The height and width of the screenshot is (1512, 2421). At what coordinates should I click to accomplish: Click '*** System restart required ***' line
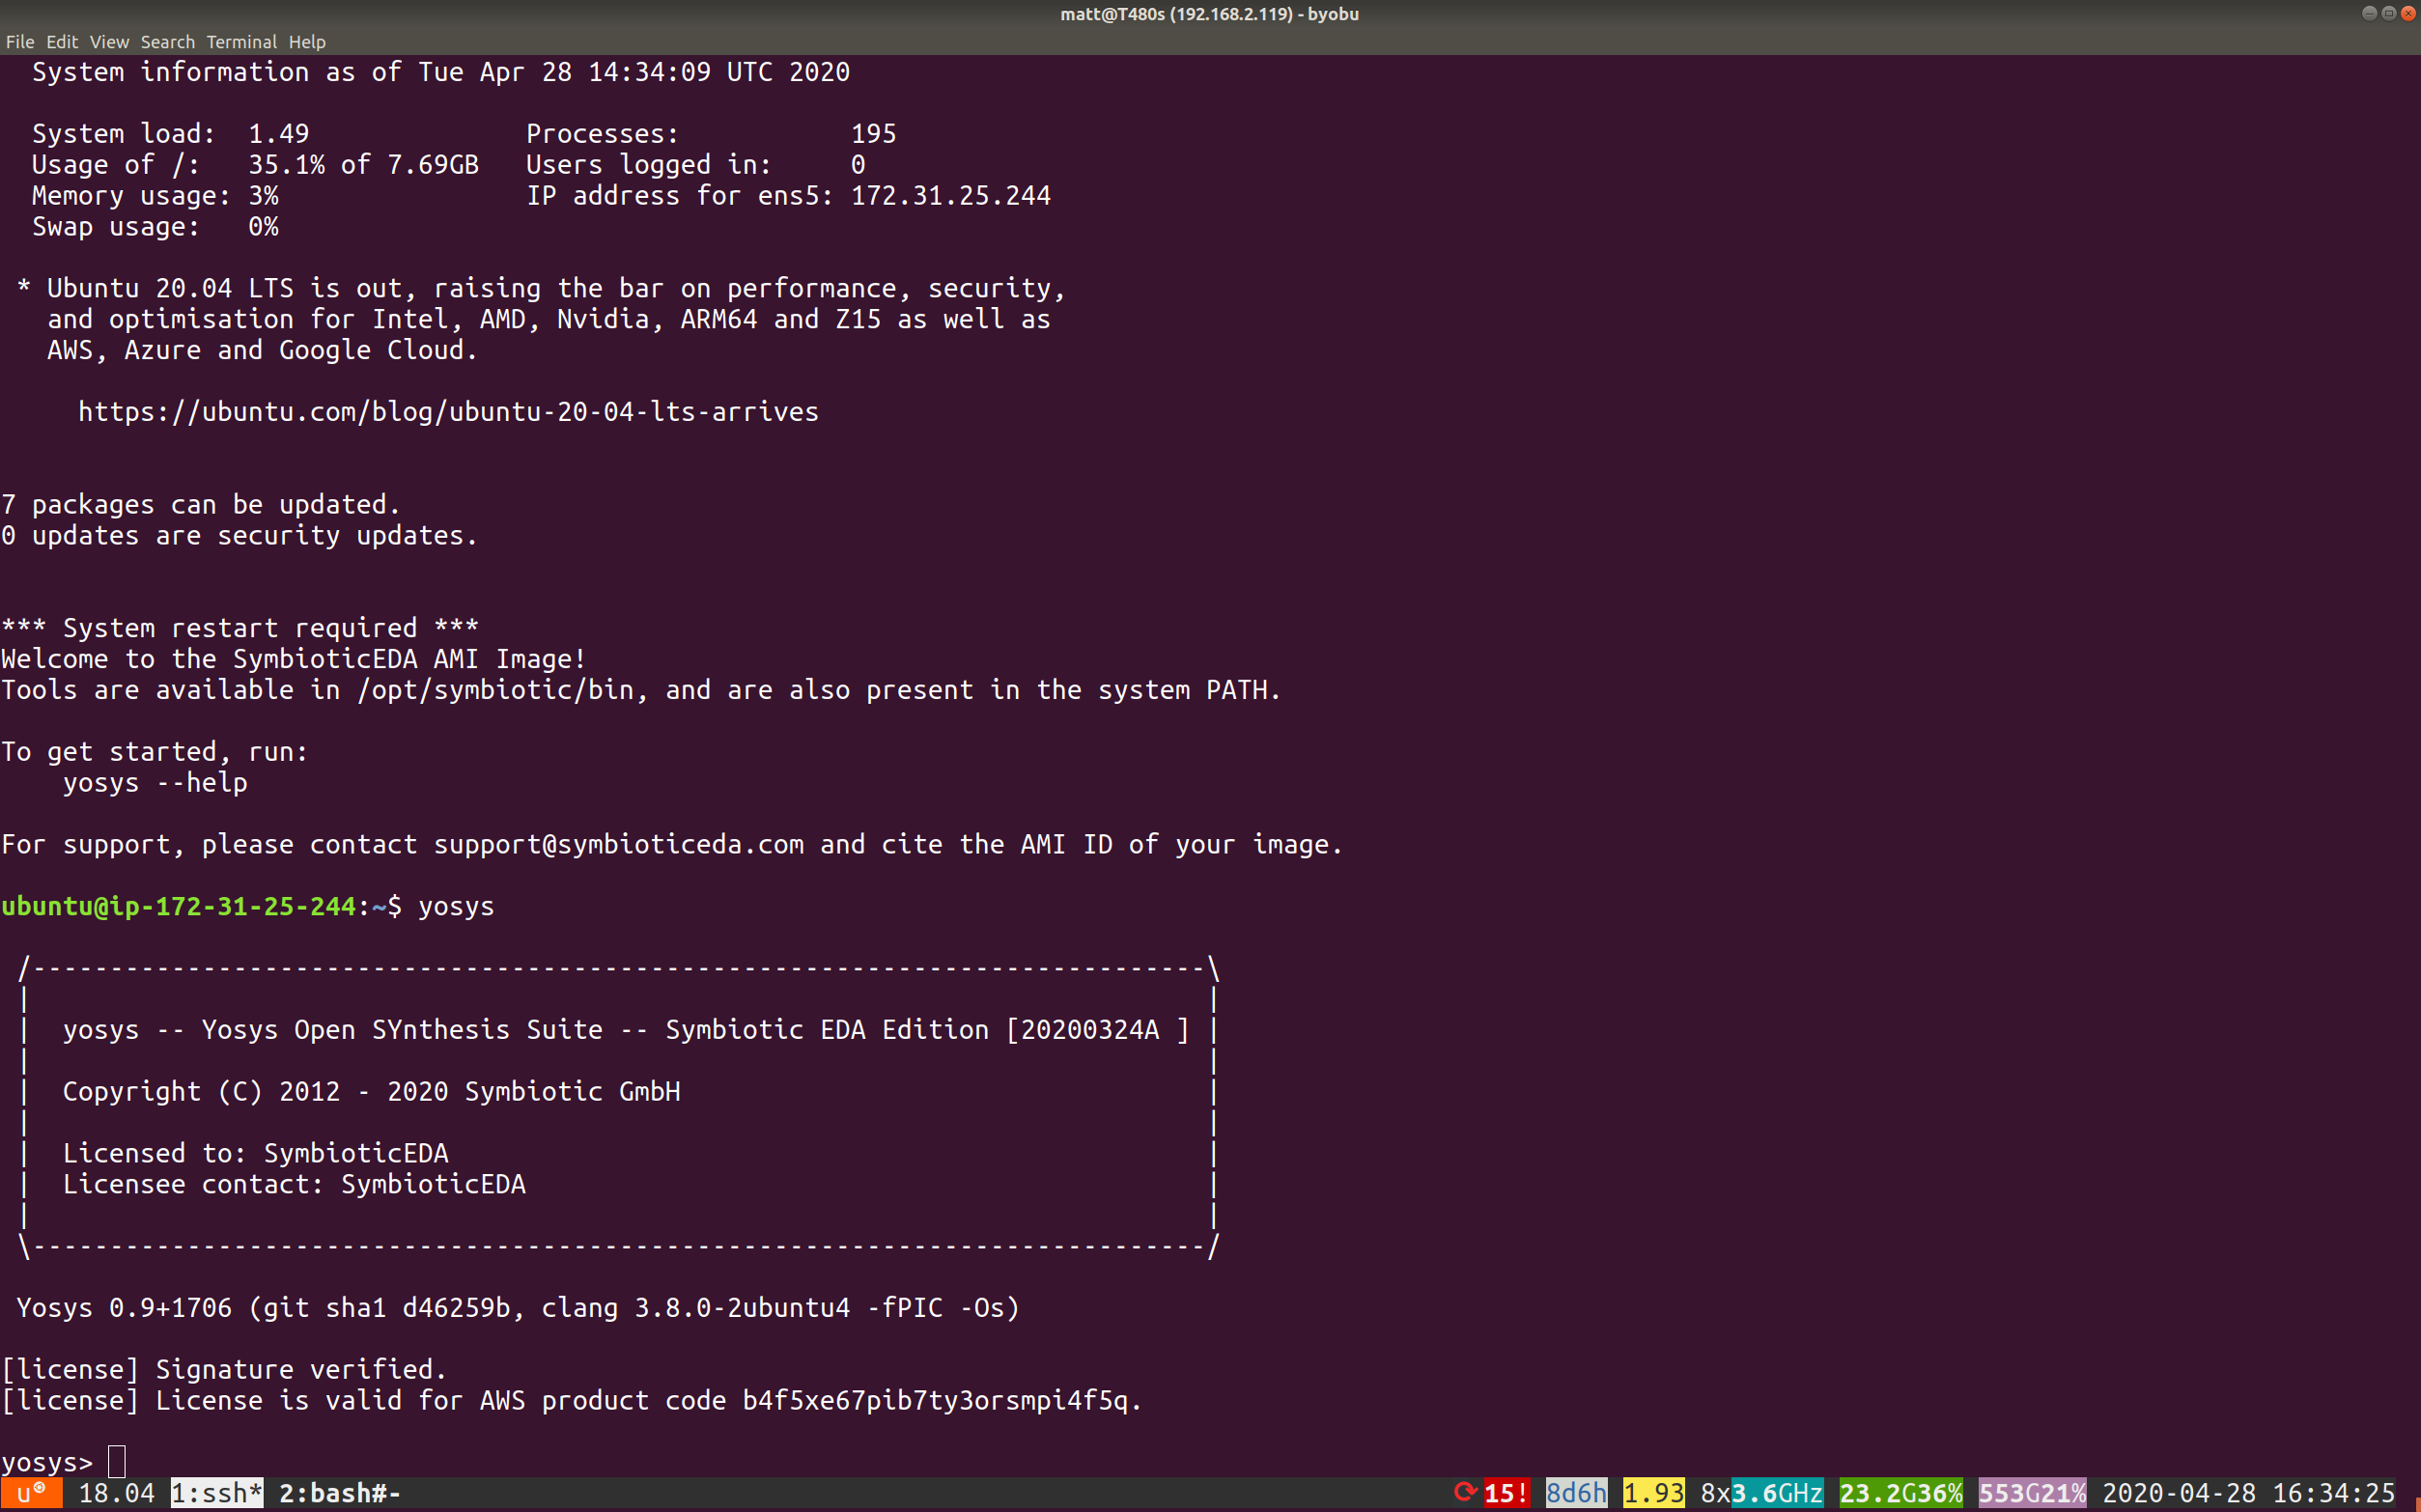240,628
